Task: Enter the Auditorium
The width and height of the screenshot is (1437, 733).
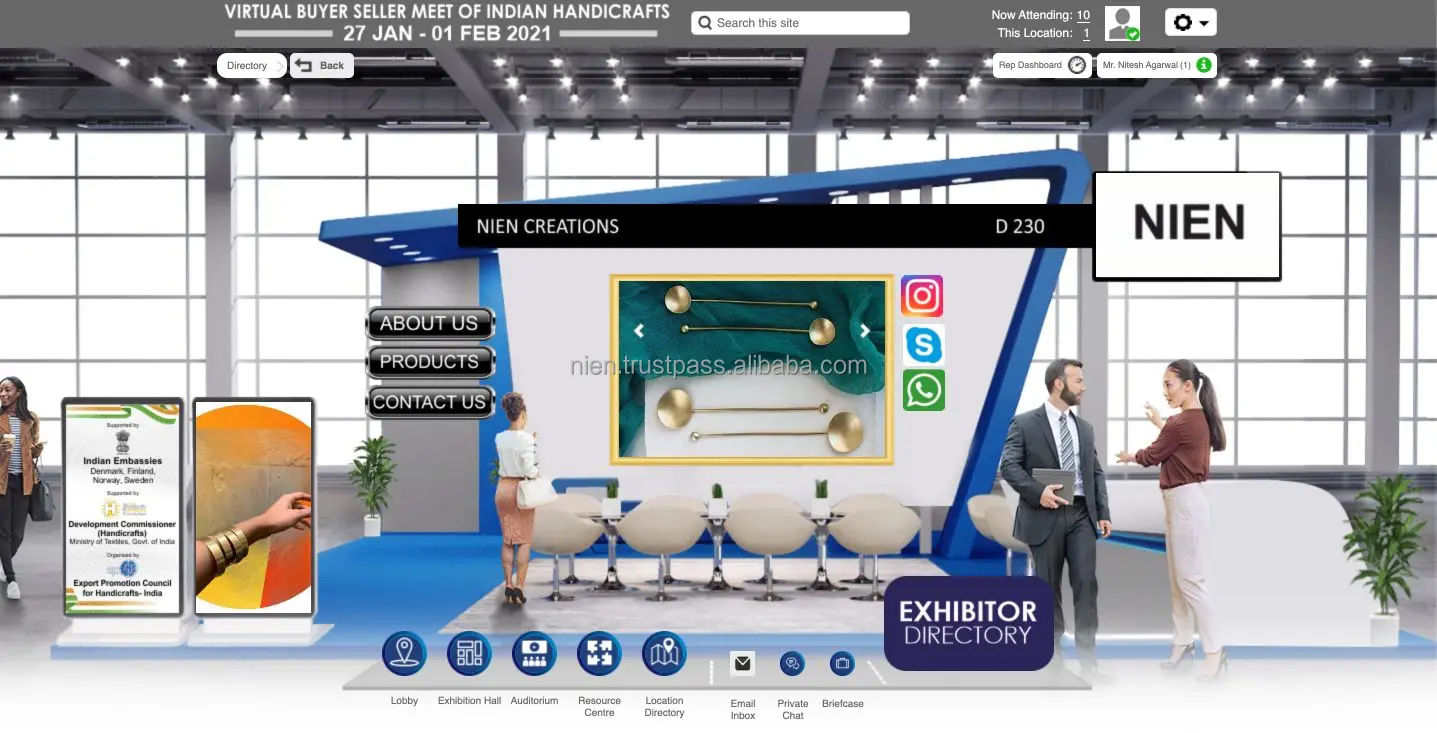Action: pyautogui.click(x=534, y=654)
